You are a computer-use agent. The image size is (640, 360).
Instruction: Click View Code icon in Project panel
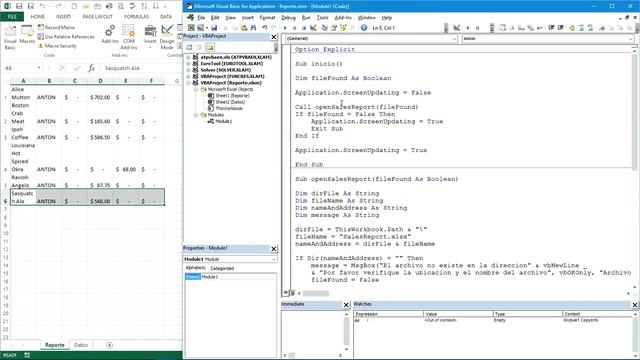pos(189,47)
